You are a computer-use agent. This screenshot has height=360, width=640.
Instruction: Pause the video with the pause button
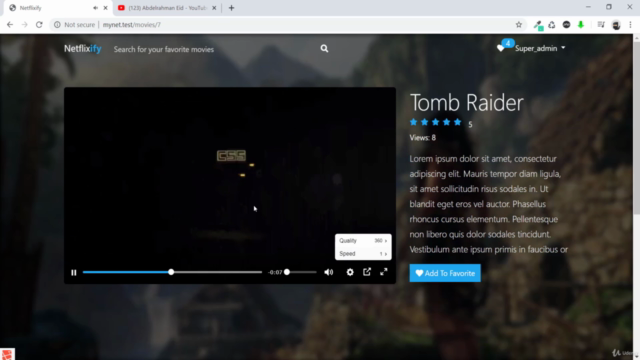click(73, 272)
